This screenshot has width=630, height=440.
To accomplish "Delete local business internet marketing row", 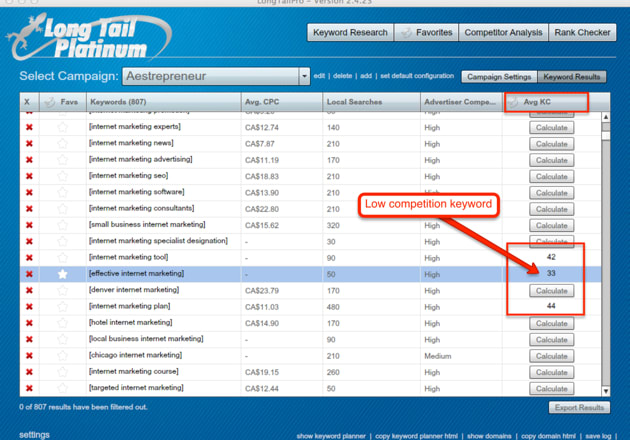I will 29,339.
